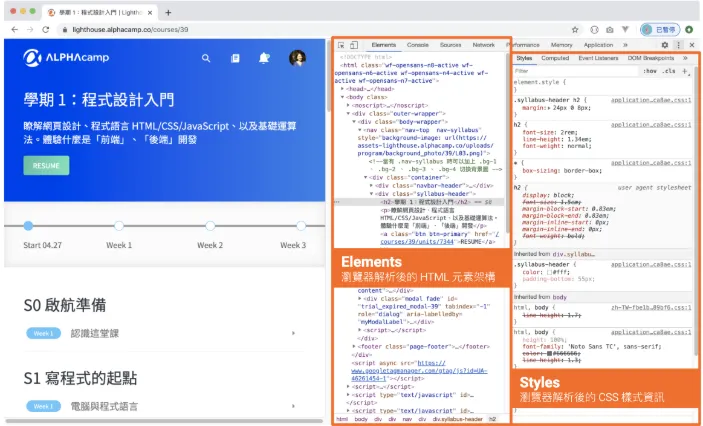Screen dimensions: 703x426
Task: Open the Memory tab
Action: click(x=561, y=45)
